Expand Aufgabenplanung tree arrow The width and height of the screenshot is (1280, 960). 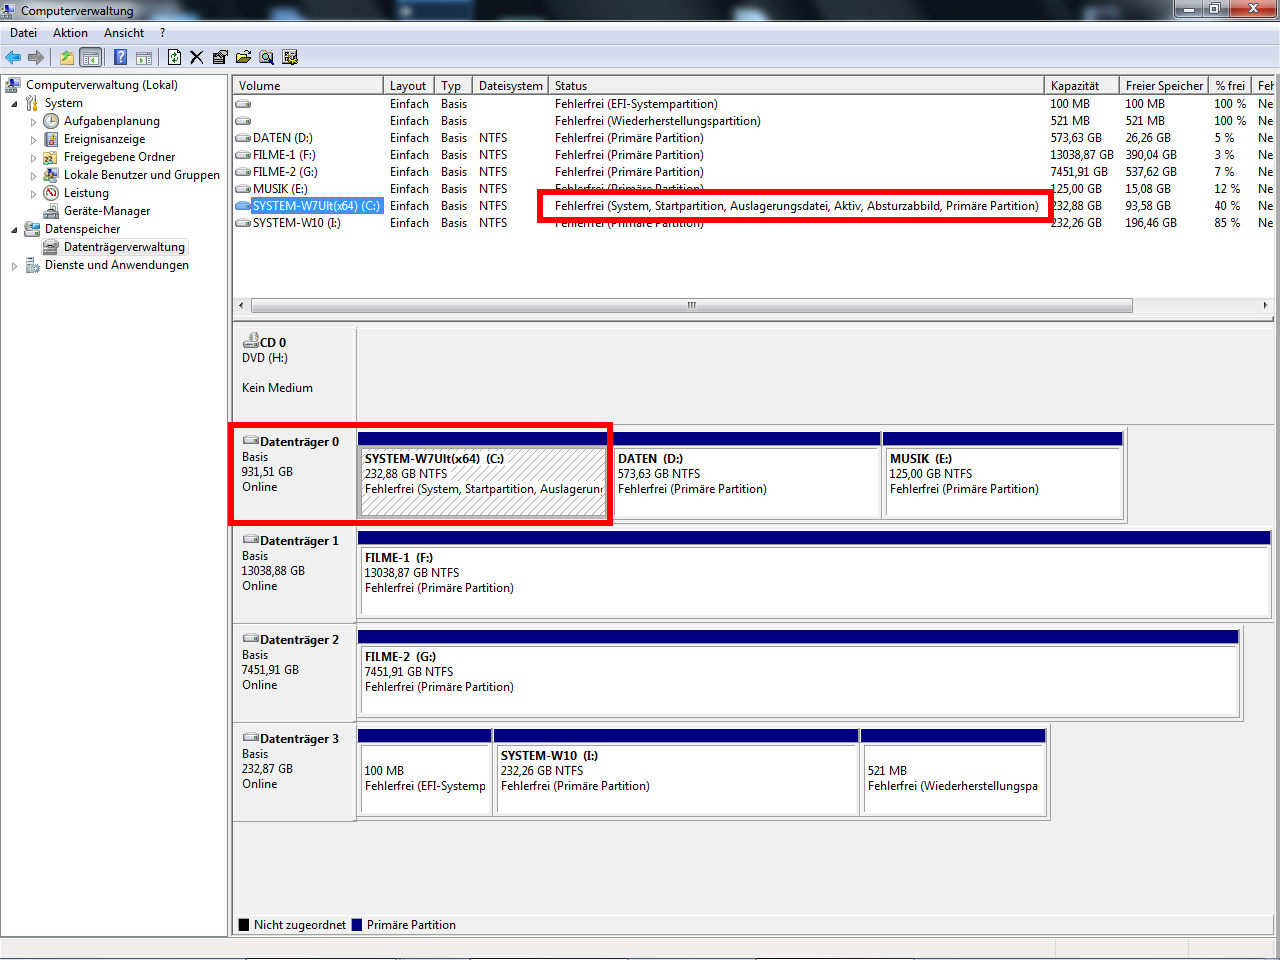tap(33, 122)
